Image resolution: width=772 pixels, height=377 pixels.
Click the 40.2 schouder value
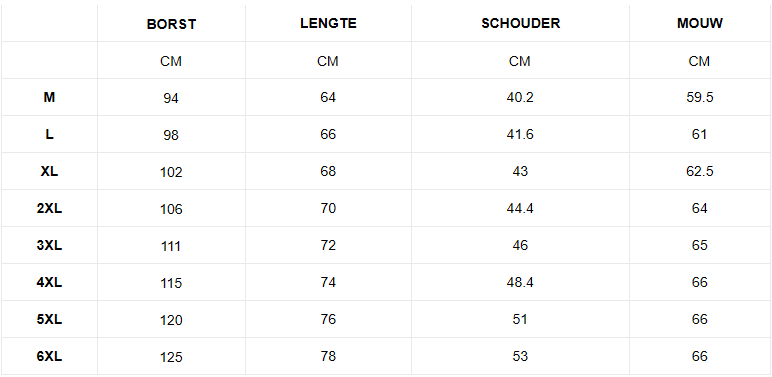[520, 97]
